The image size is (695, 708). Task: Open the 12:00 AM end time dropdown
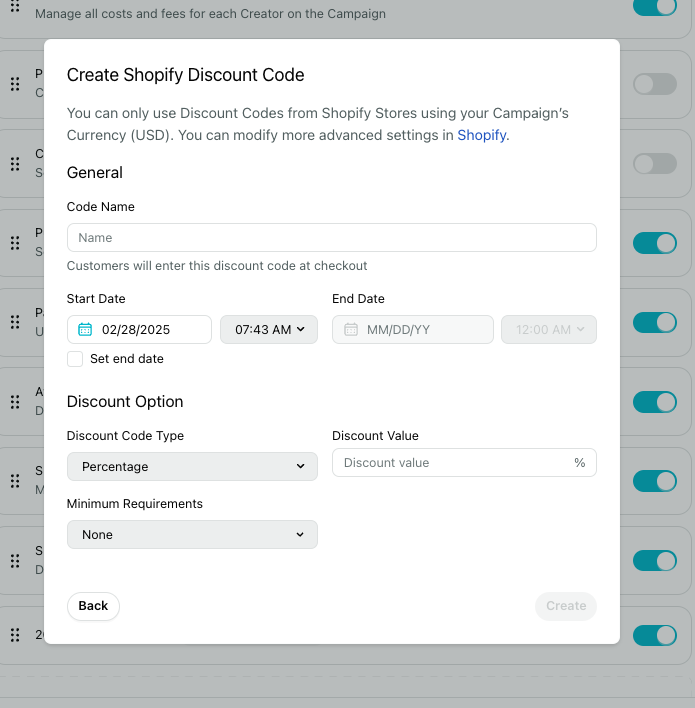549,330
